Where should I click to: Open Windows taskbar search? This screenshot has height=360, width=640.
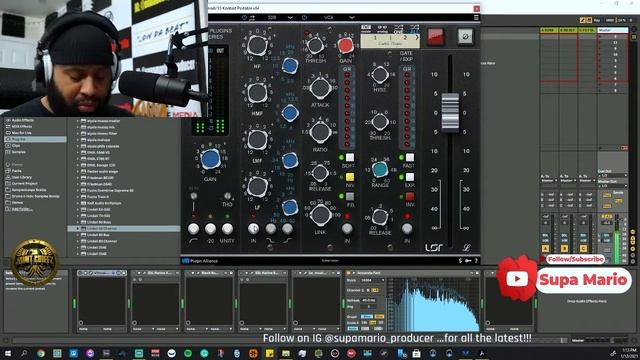click(24, 353)
